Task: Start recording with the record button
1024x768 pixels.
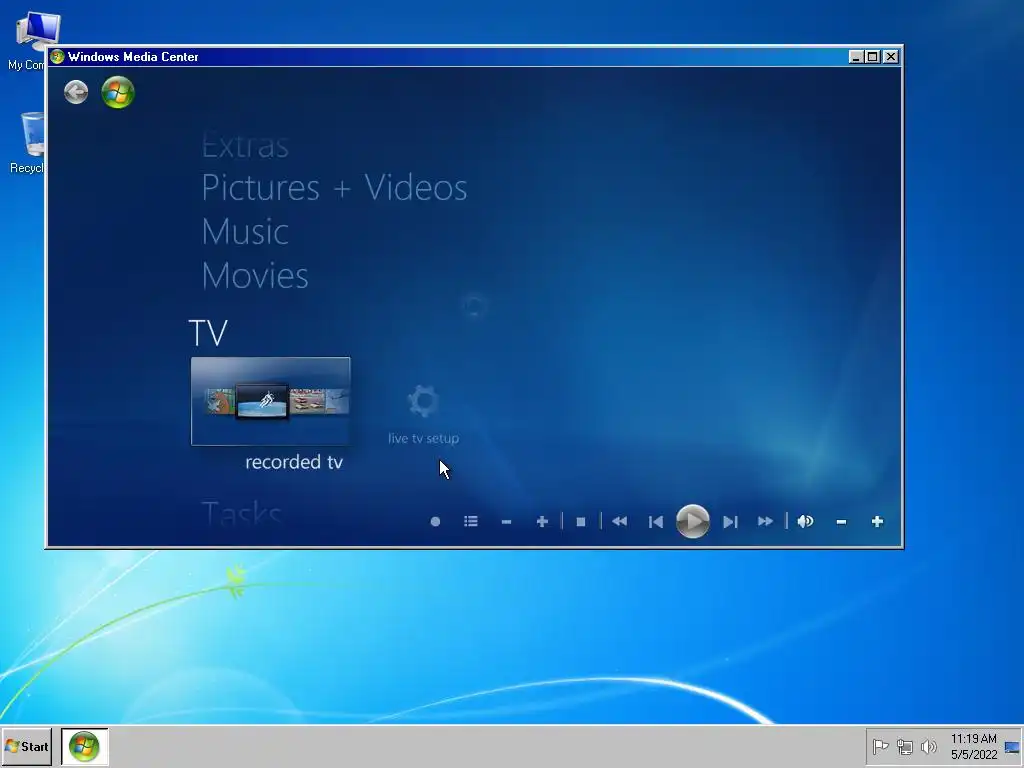Action: pyautogui.click(x=436, y=521)
